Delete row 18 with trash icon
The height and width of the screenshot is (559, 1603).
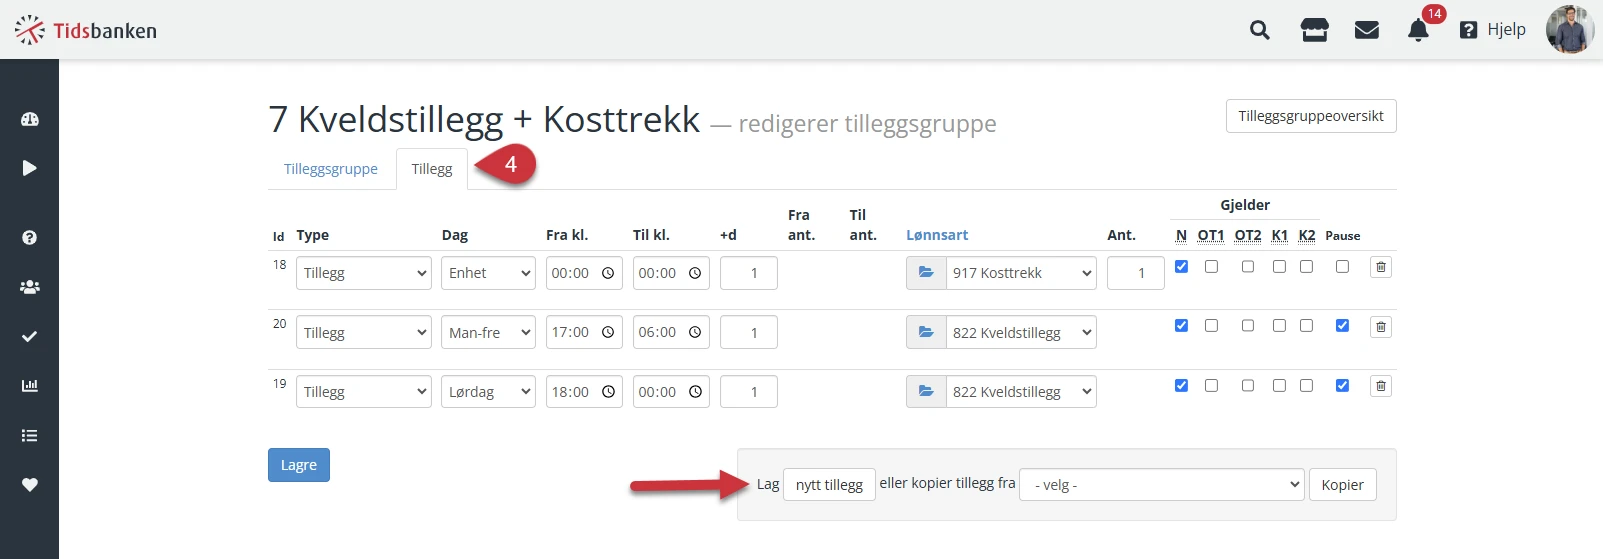click(1381, 267)
